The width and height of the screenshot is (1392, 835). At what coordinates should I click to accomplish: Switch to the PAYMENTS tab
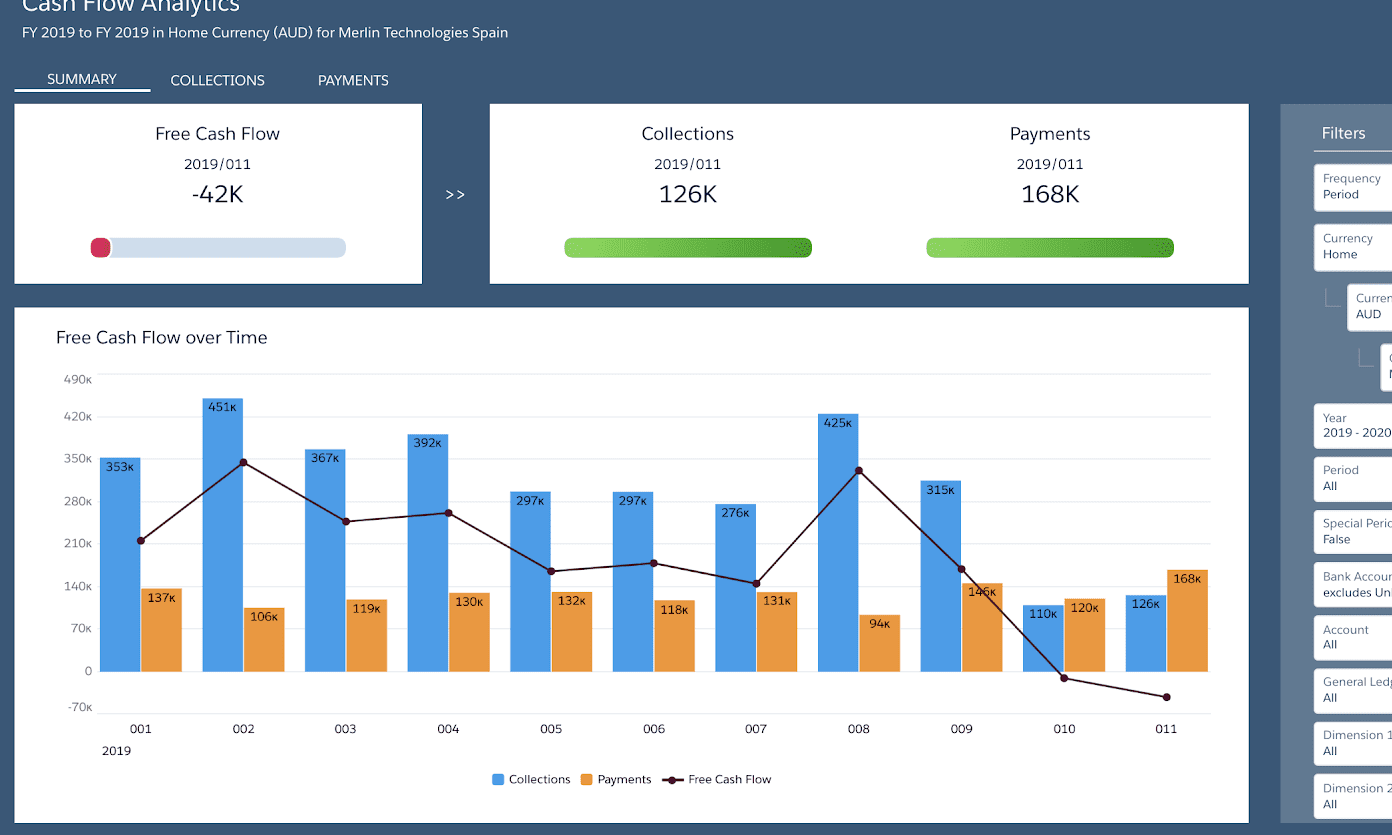coord(352,80)
